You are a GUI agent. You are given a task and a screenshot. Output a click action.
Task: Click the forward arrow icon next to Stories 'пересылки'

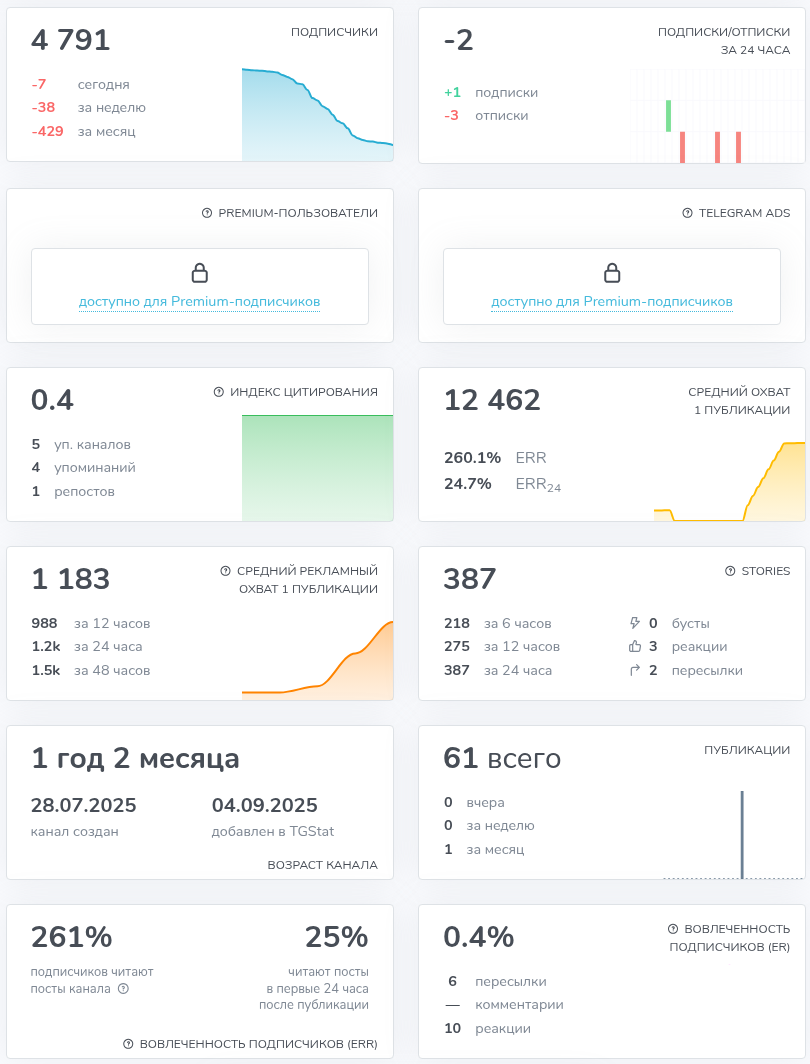pos(635,670)
